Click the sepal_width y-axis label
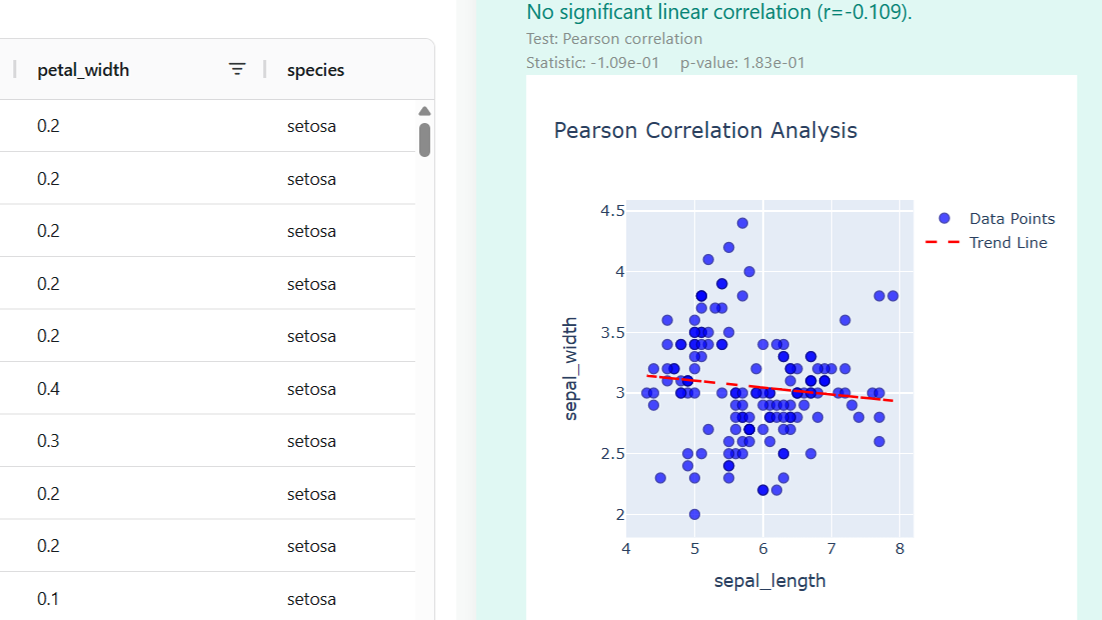Viewport: 1102px width, 620px height. pos(570,369)
